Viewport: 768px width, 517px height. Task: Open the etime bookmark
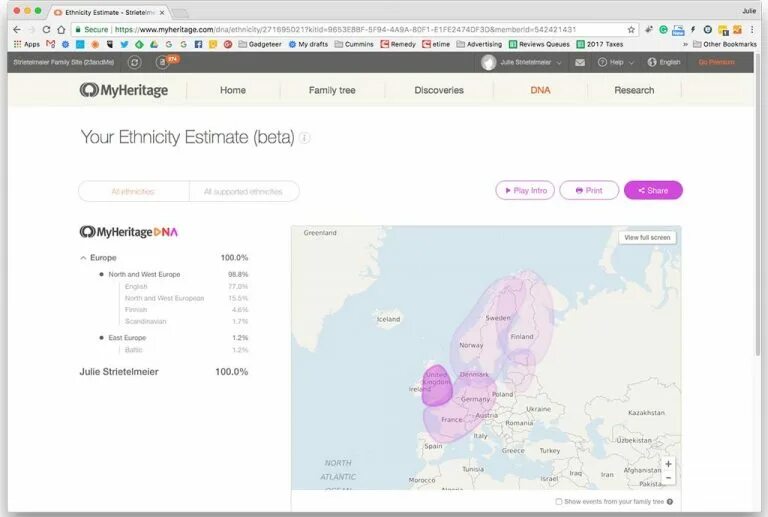point(436,44)
